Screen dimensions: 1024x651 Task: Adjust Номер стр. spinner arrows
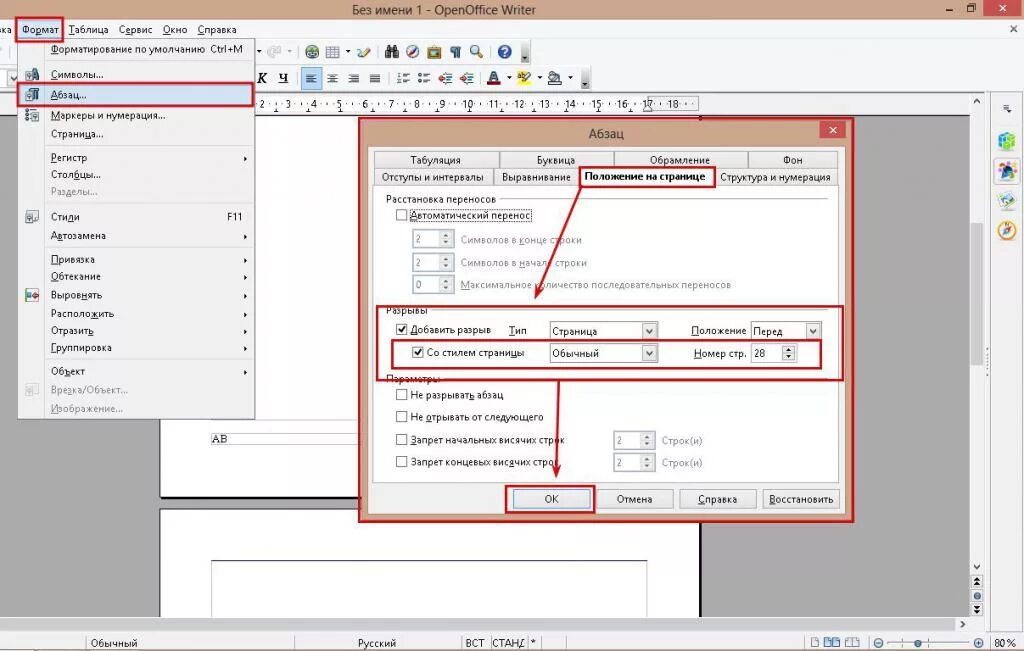789,353
